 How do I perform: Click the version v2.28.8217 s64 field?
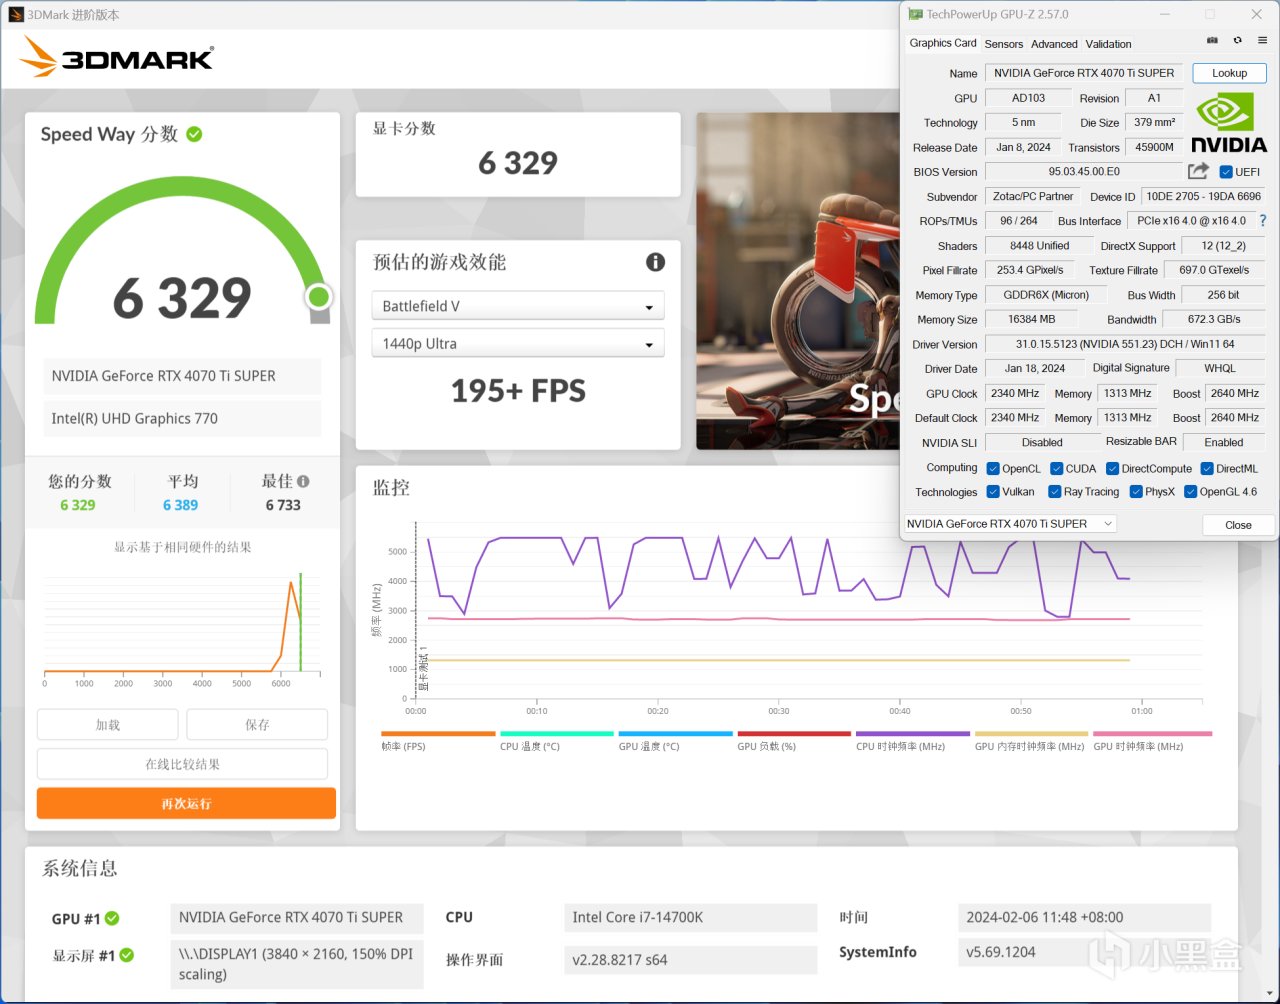tap(691, 960)
